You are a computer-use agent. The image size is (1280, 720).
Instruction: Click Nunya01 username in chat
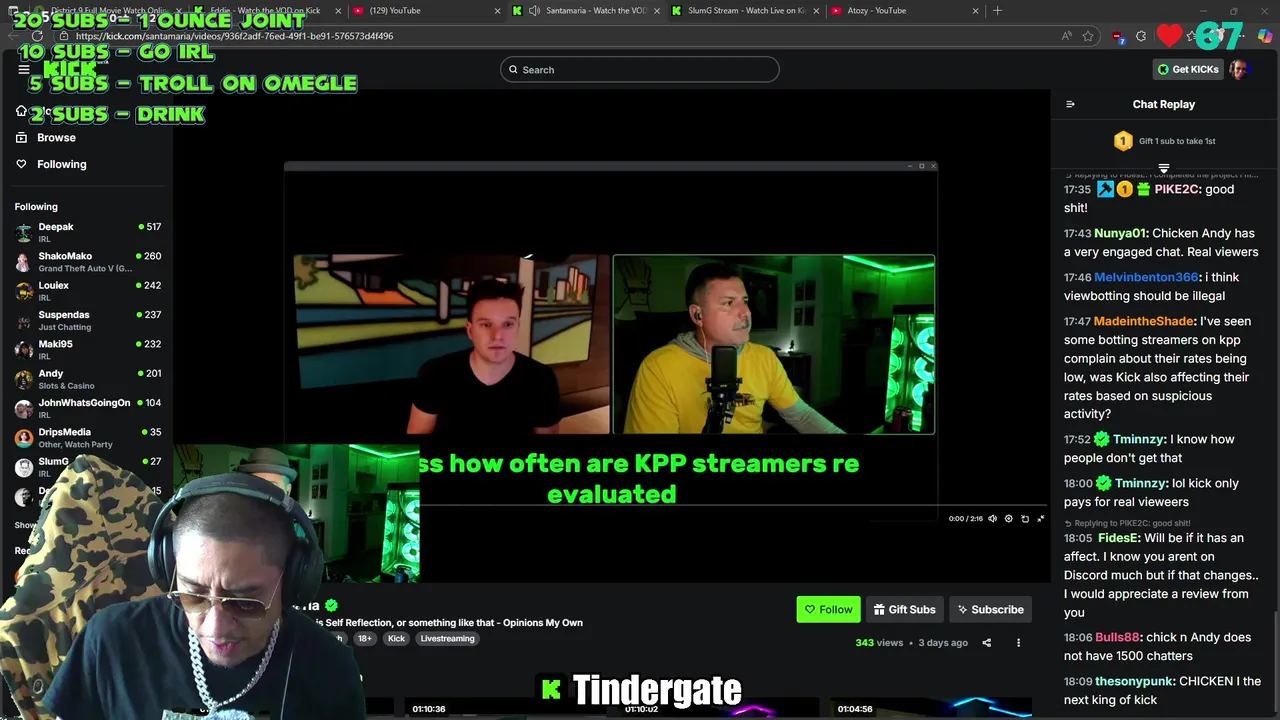point(1120,233)
